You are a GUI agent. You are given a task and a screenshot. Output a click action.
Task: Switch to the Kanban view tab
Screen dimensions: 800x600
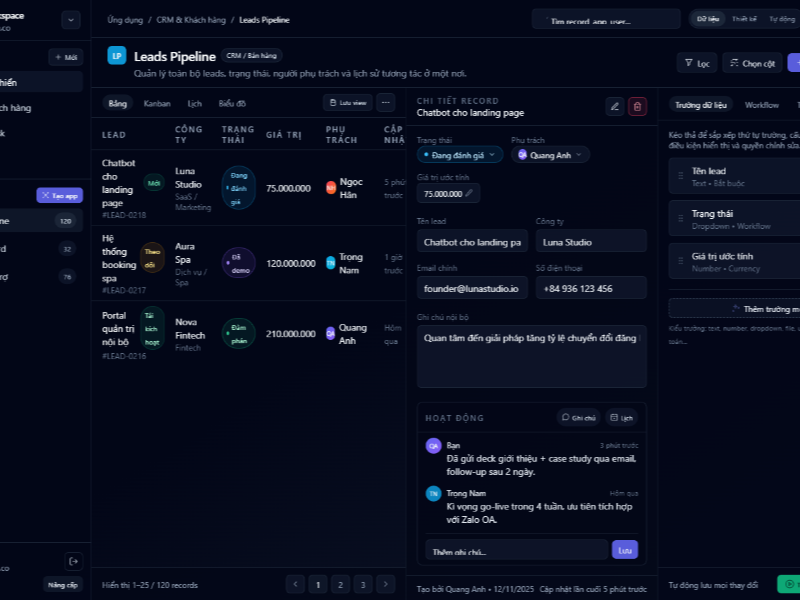[x=156, y=103]
